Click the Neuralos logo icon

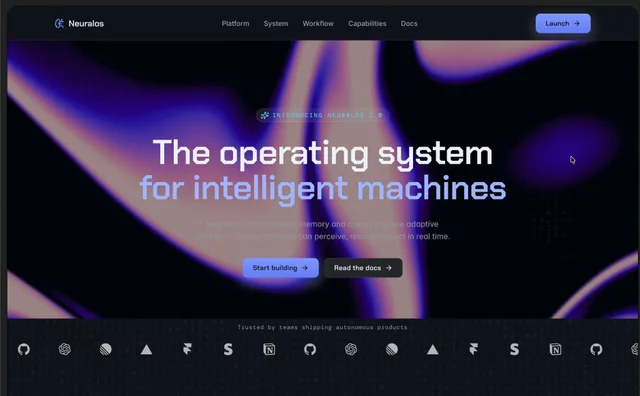click(x=59, y=24)
